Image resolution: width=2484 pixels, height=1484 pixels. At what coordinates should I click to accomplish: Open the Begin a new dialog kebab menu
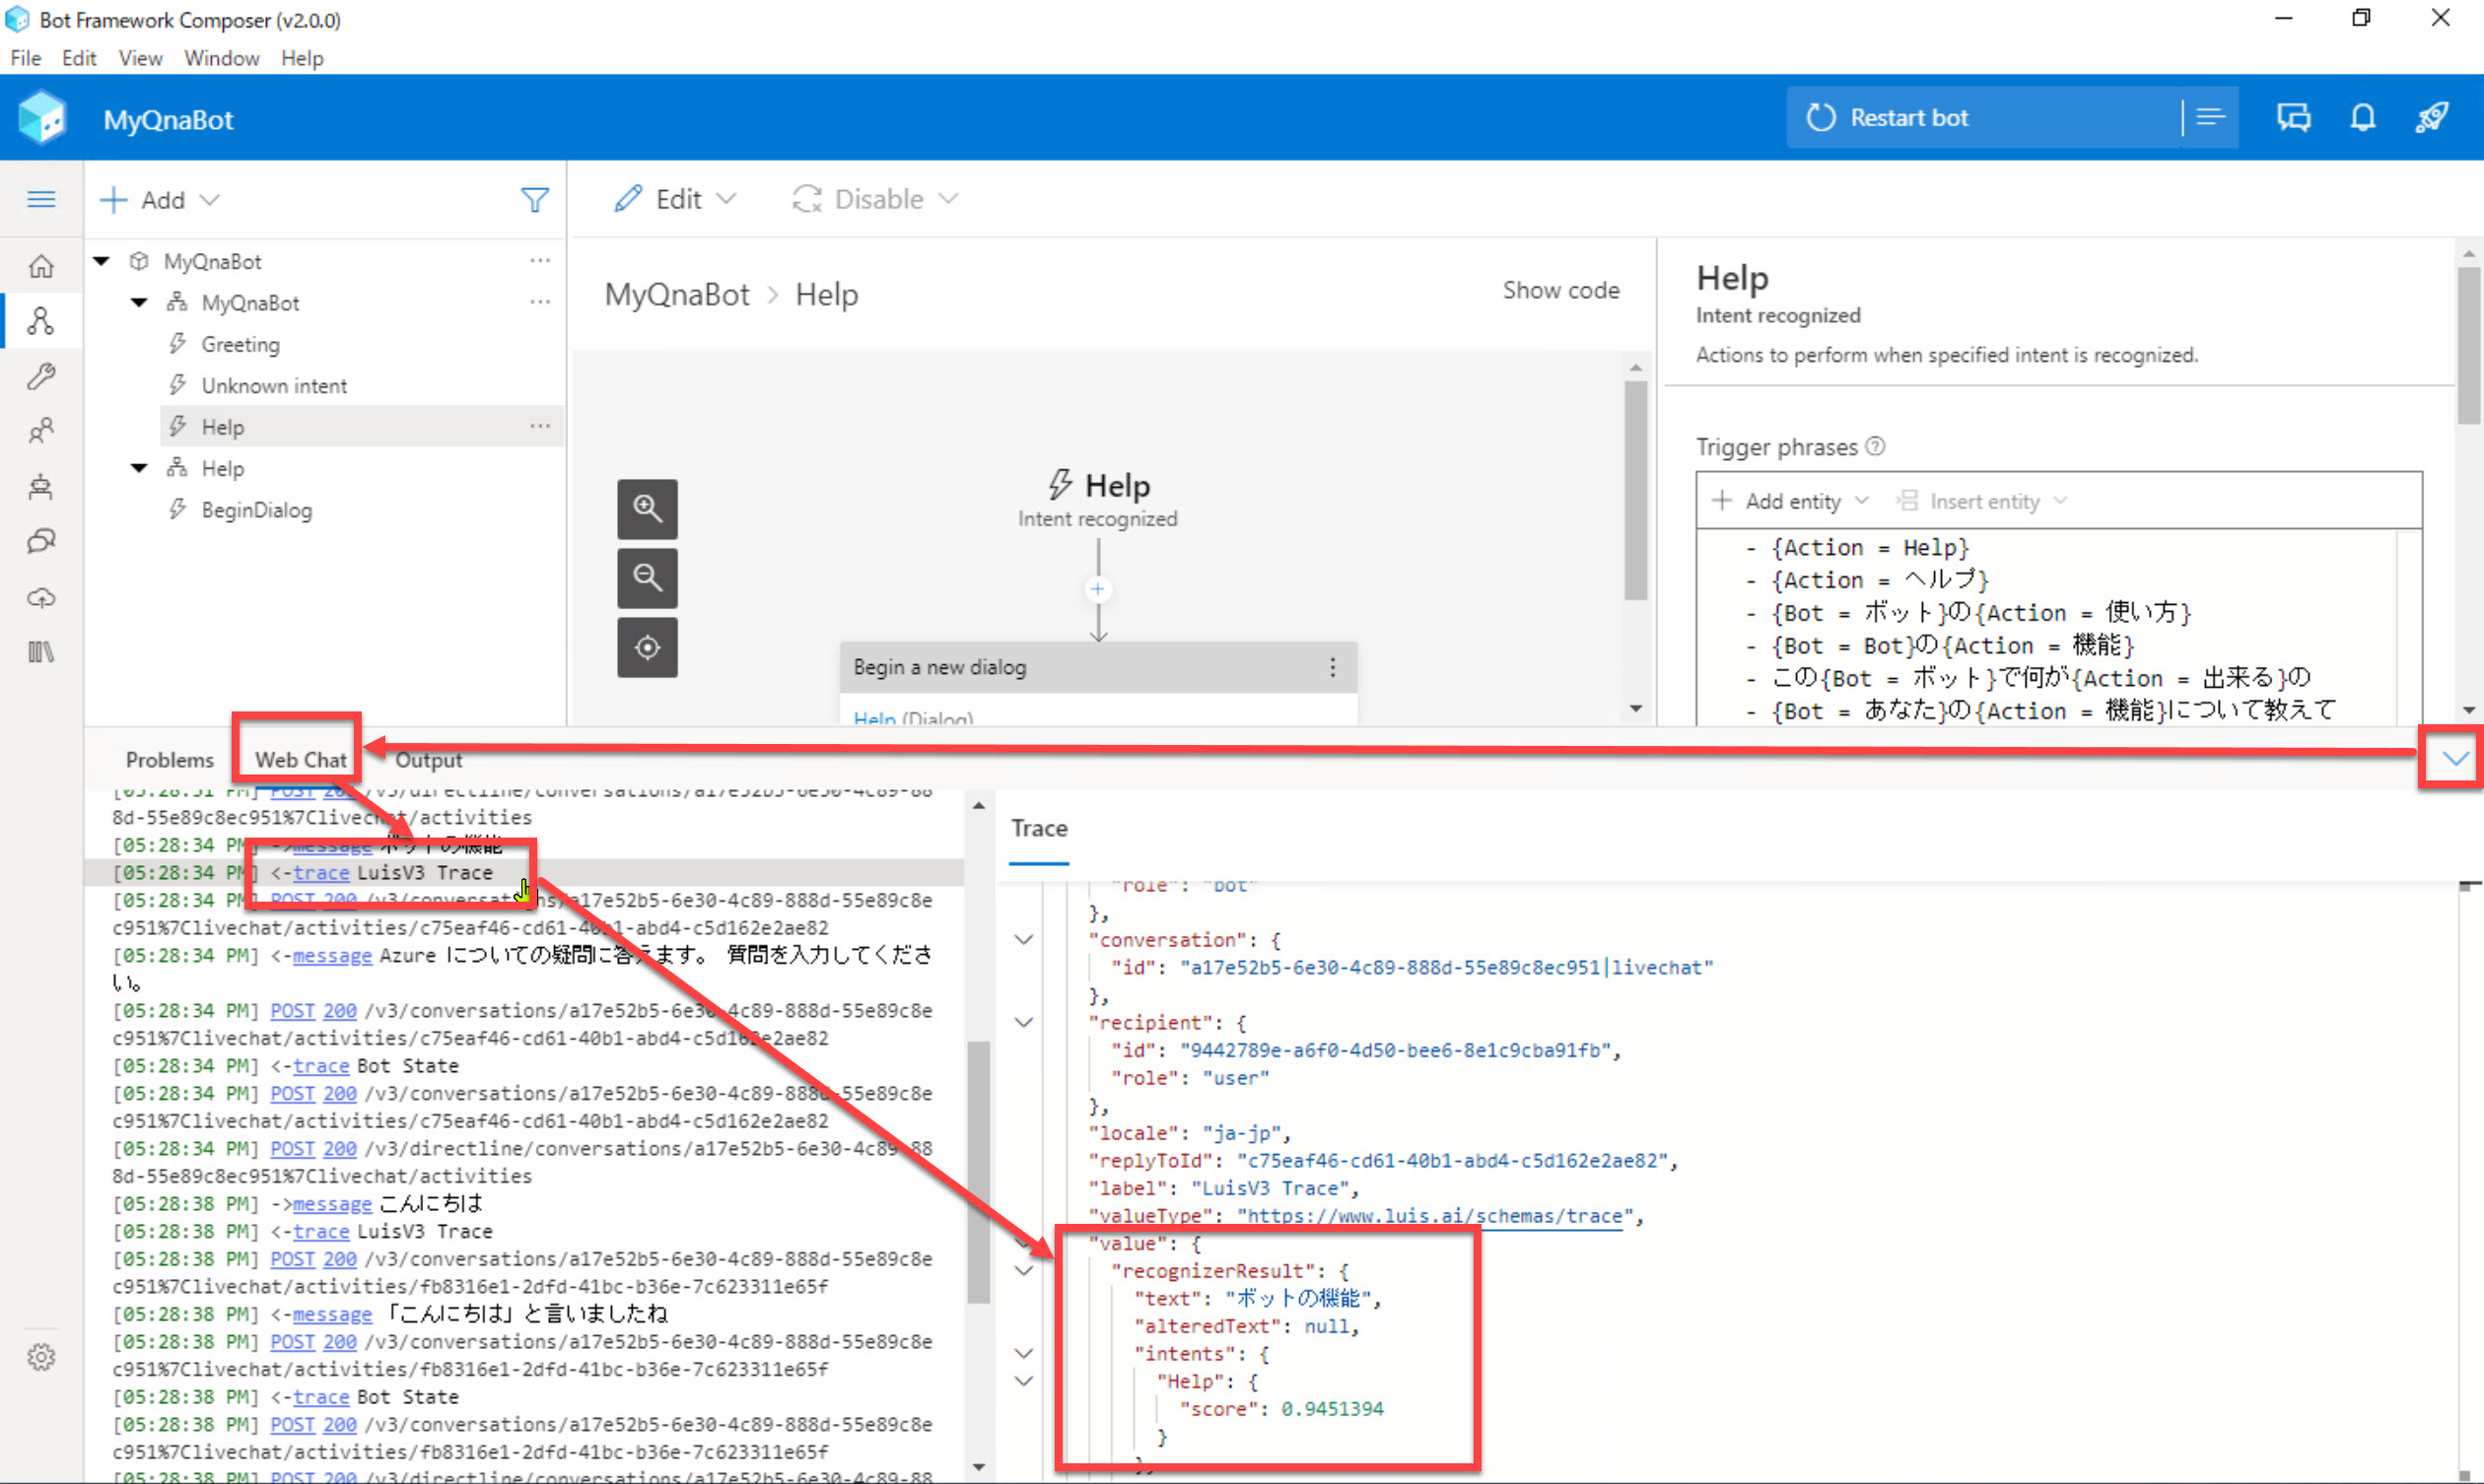(1332, 667)
